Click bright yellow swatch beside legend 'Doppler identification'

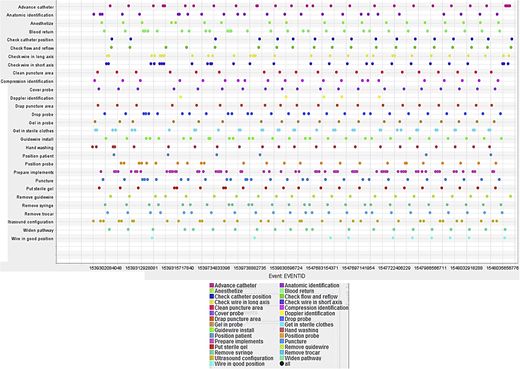pyautogui.click(x=282, y=313)
